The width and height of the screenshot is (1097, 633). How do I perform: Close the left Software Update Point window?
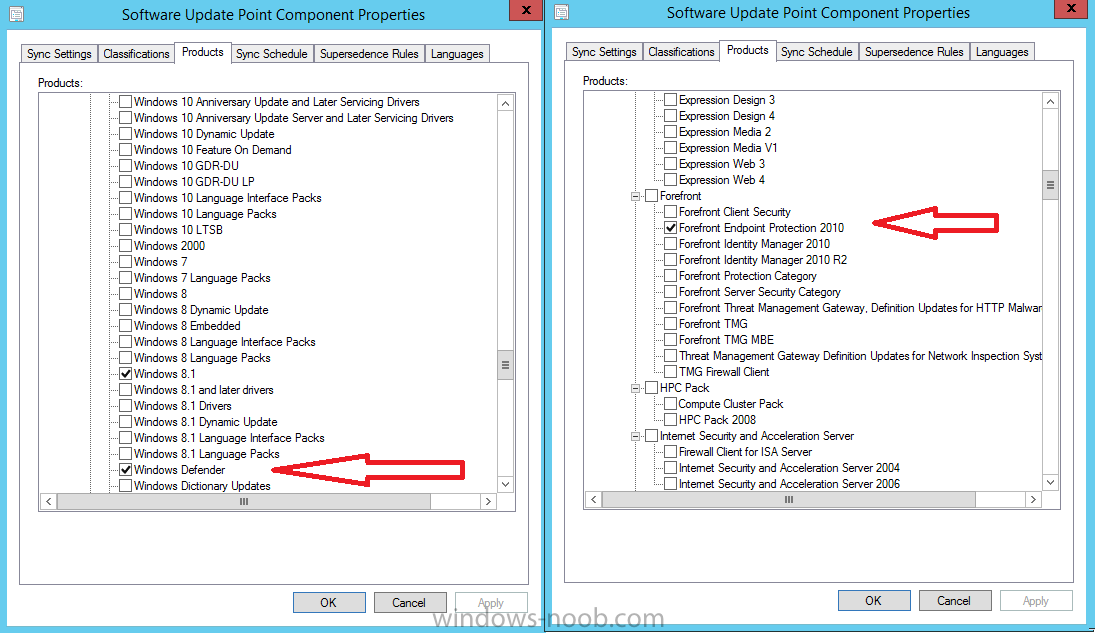coord(526,10)
